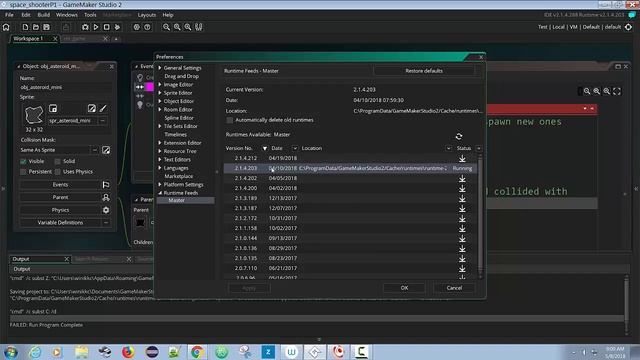Click the magenta event color swatch

coord(149,87)
